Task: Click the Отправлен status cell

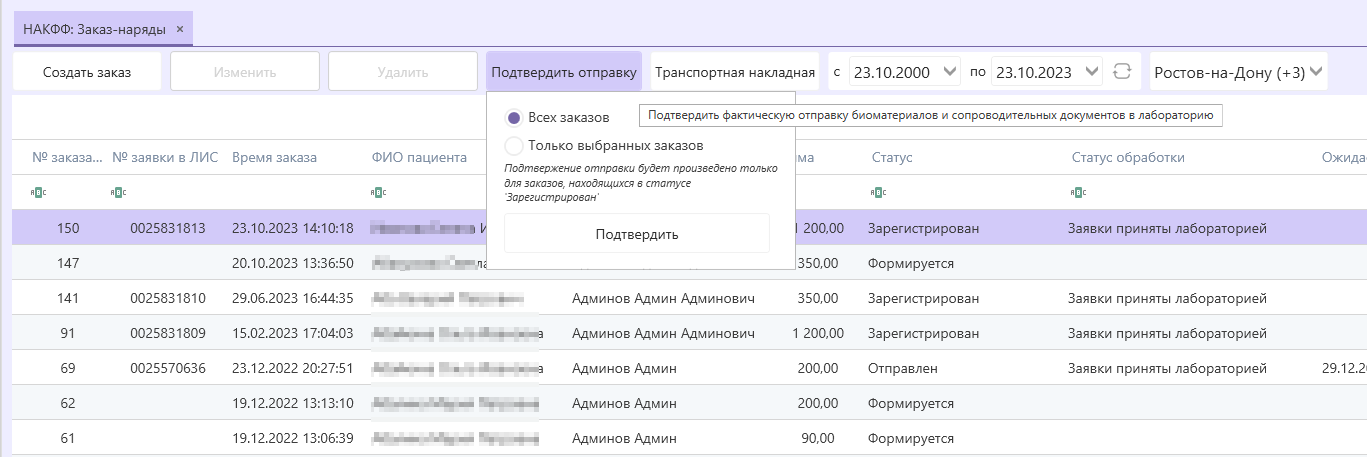Action: click(x=903, y=368)
